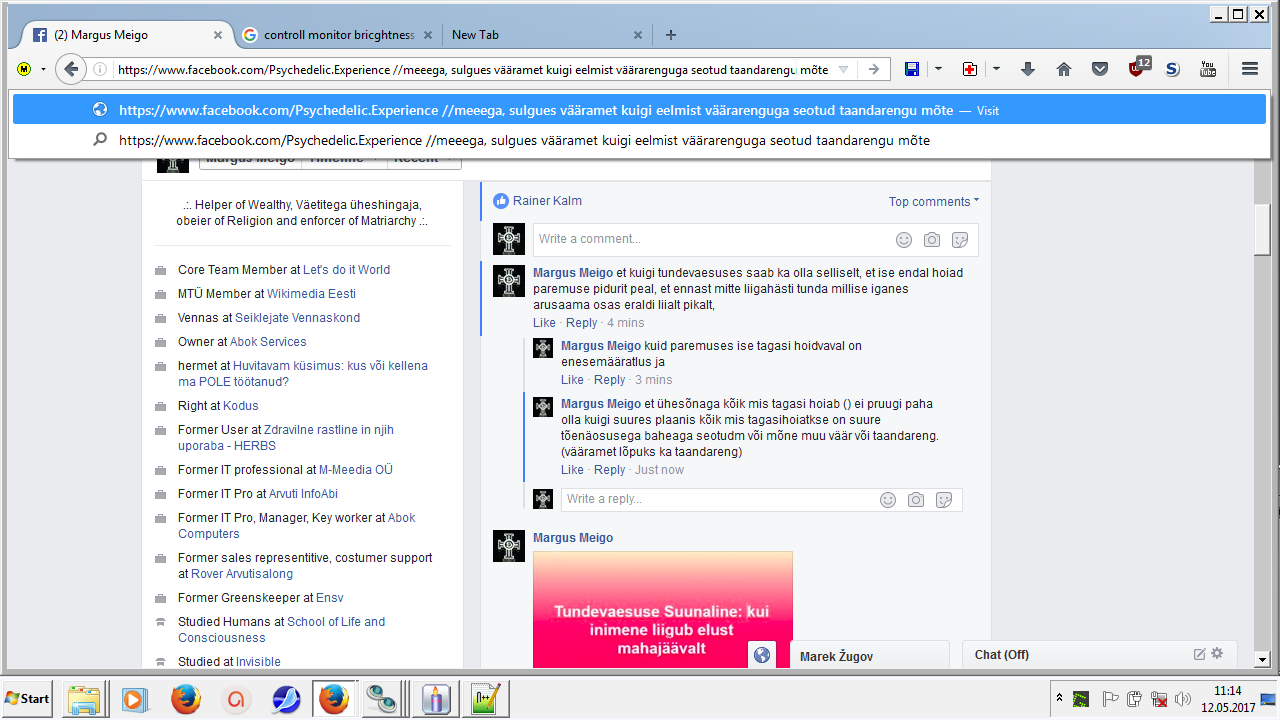Screen dimensions: 1280x720
Task: Click the YouTube extension icon
Action: 1208,69
